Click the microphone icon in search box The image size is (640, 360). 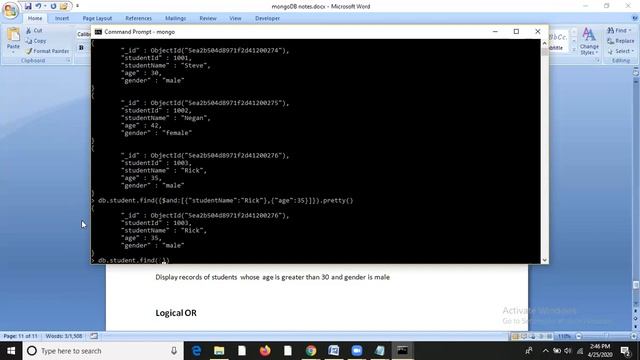point(174,351)
